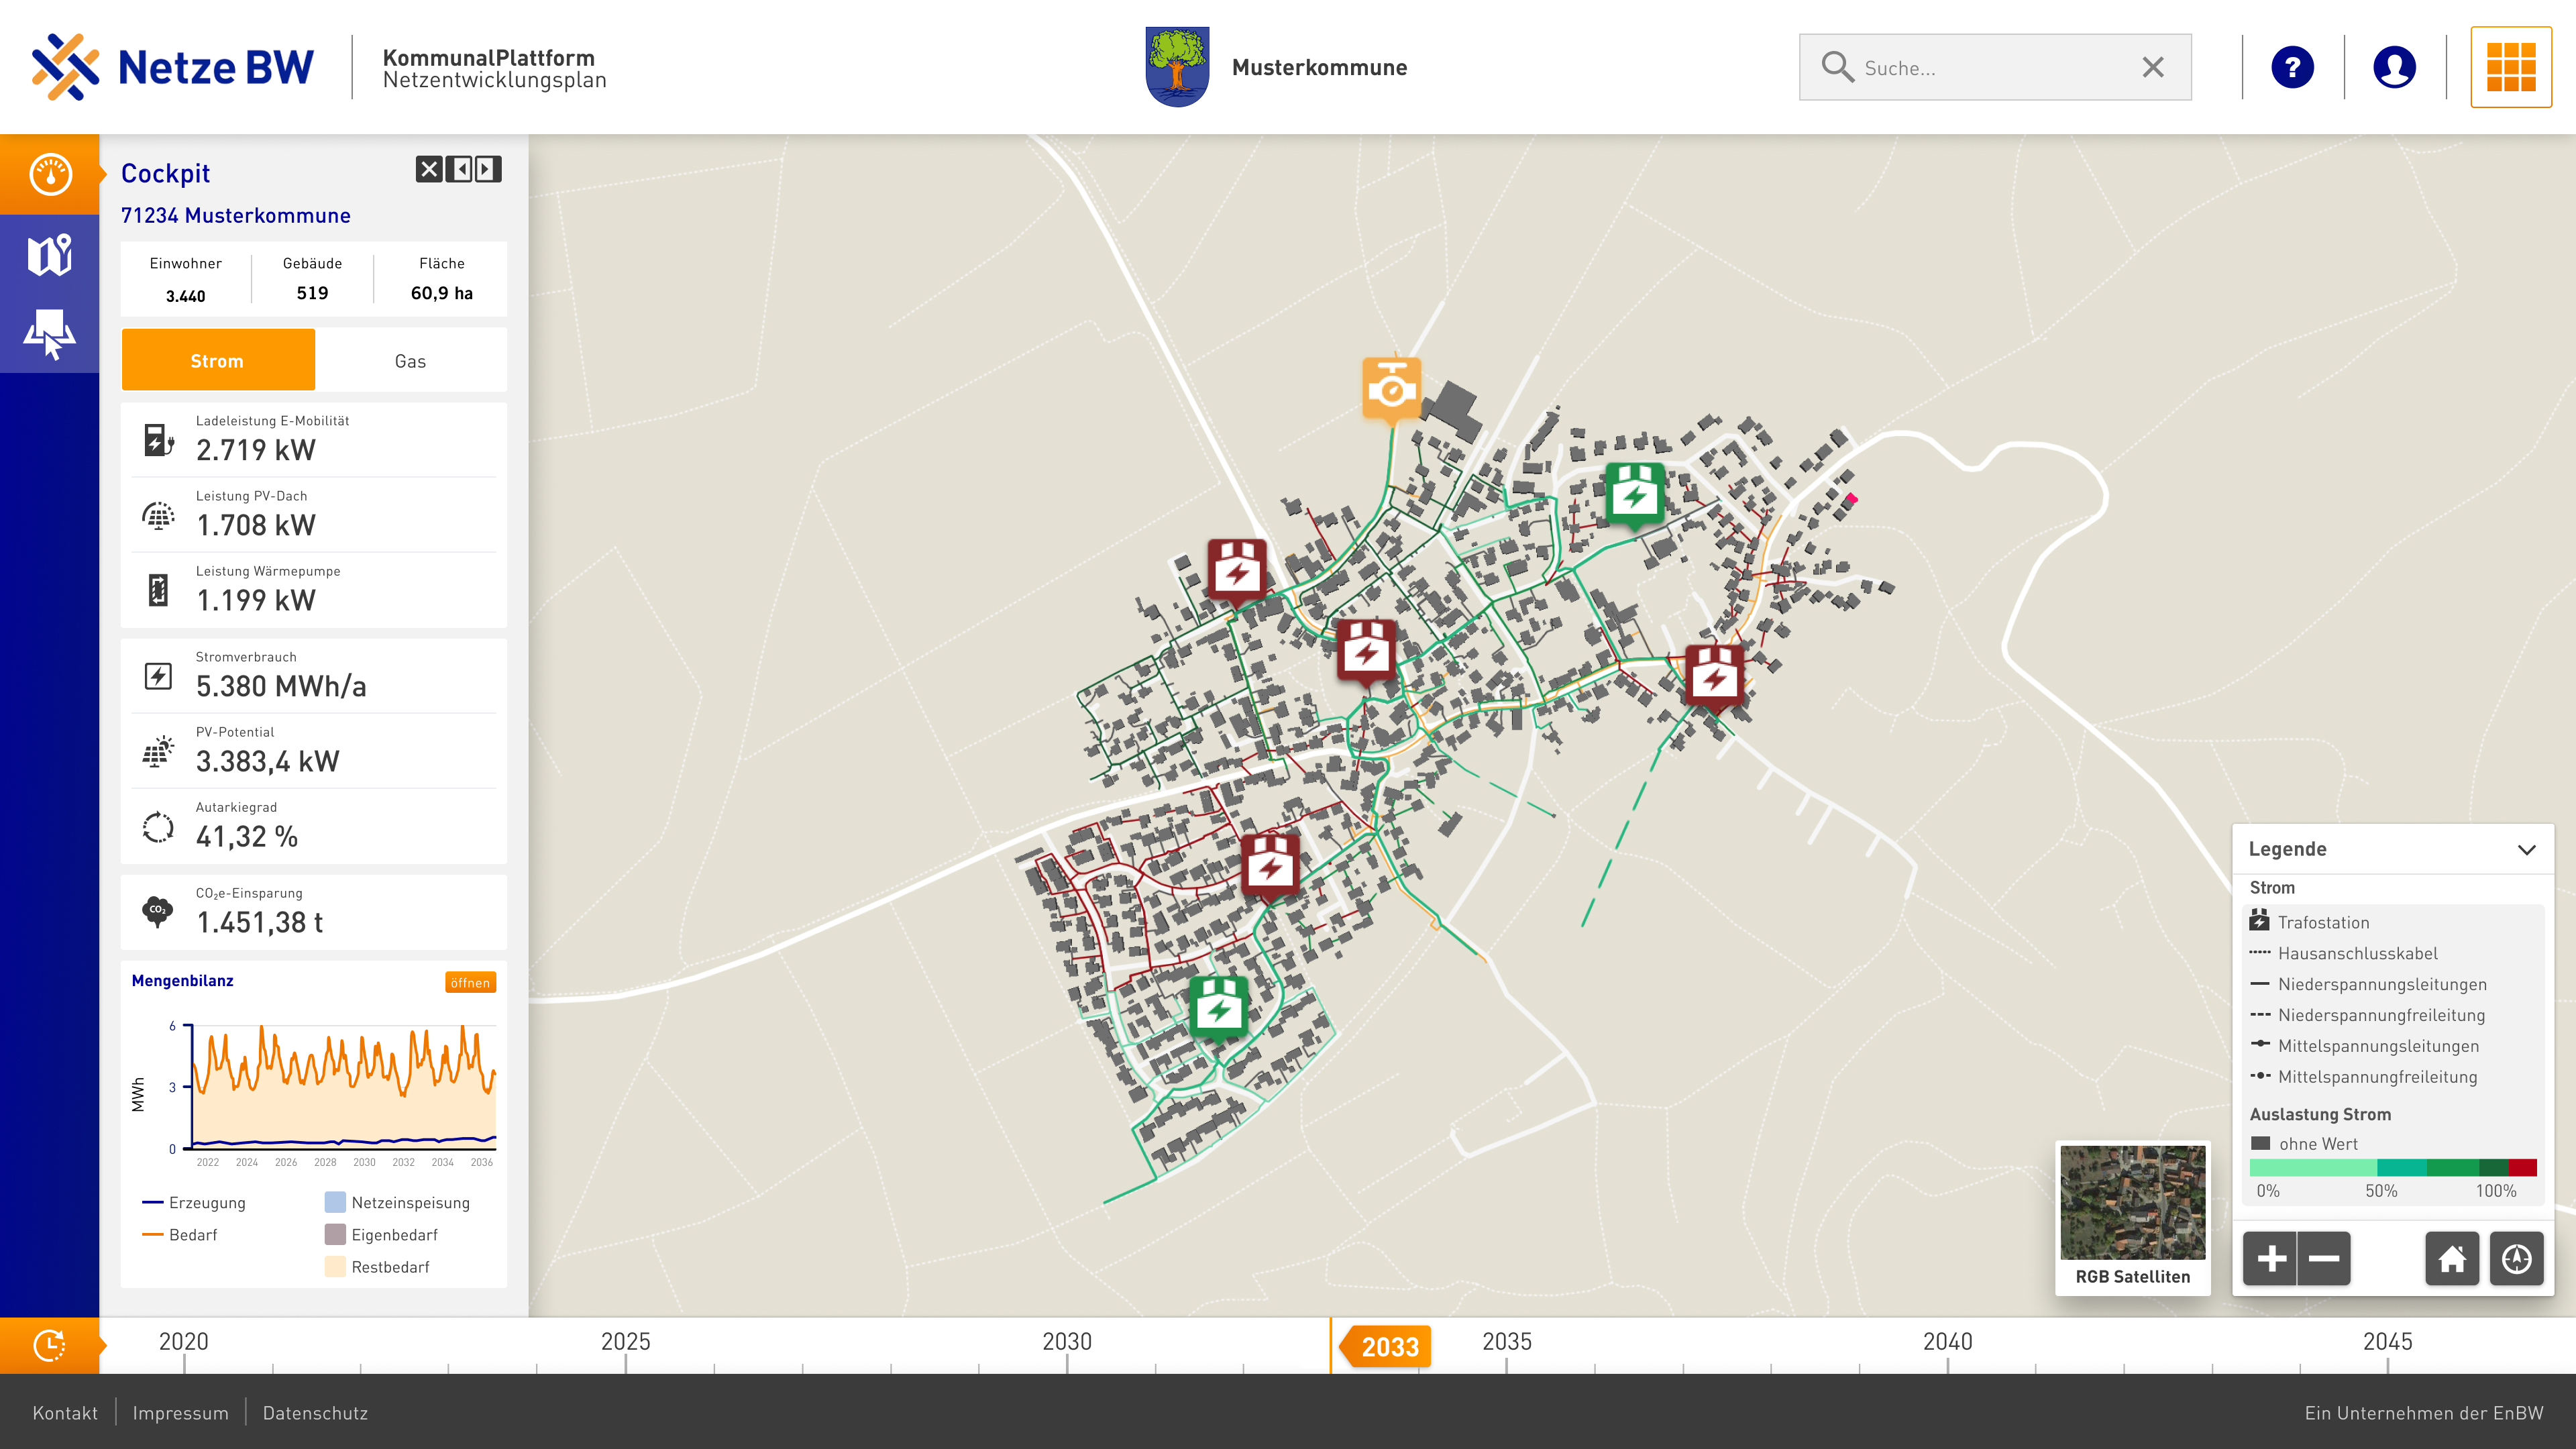Open Mengenbilanz with öffnen button
The width and height of the screenshot is (2576, 1449).
[x=470, y=983]
